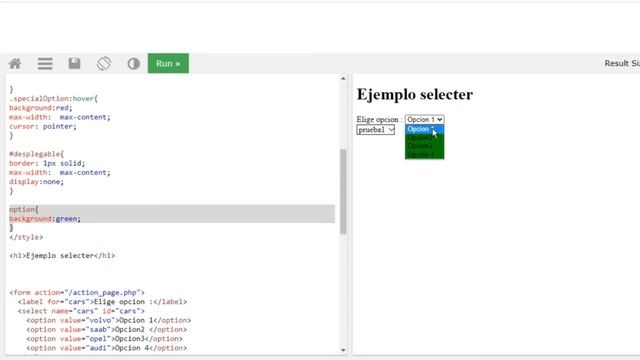Click the option value="saab" code line
Image resolution: width=640 pixels, height=360 pixels.
tap(107, 330)
